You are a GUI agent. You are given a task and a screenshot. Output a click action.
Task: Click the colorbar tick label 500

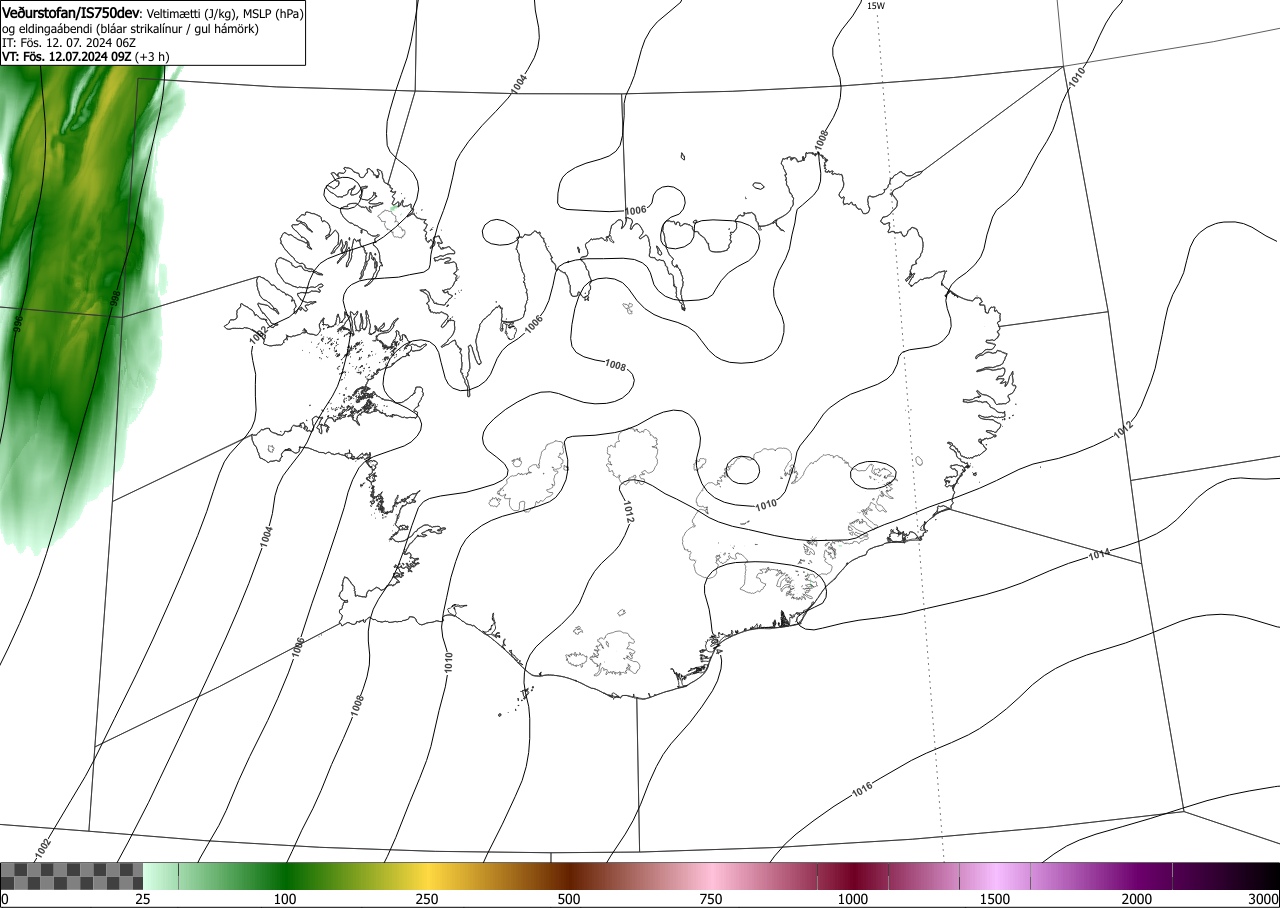point(569,899)
